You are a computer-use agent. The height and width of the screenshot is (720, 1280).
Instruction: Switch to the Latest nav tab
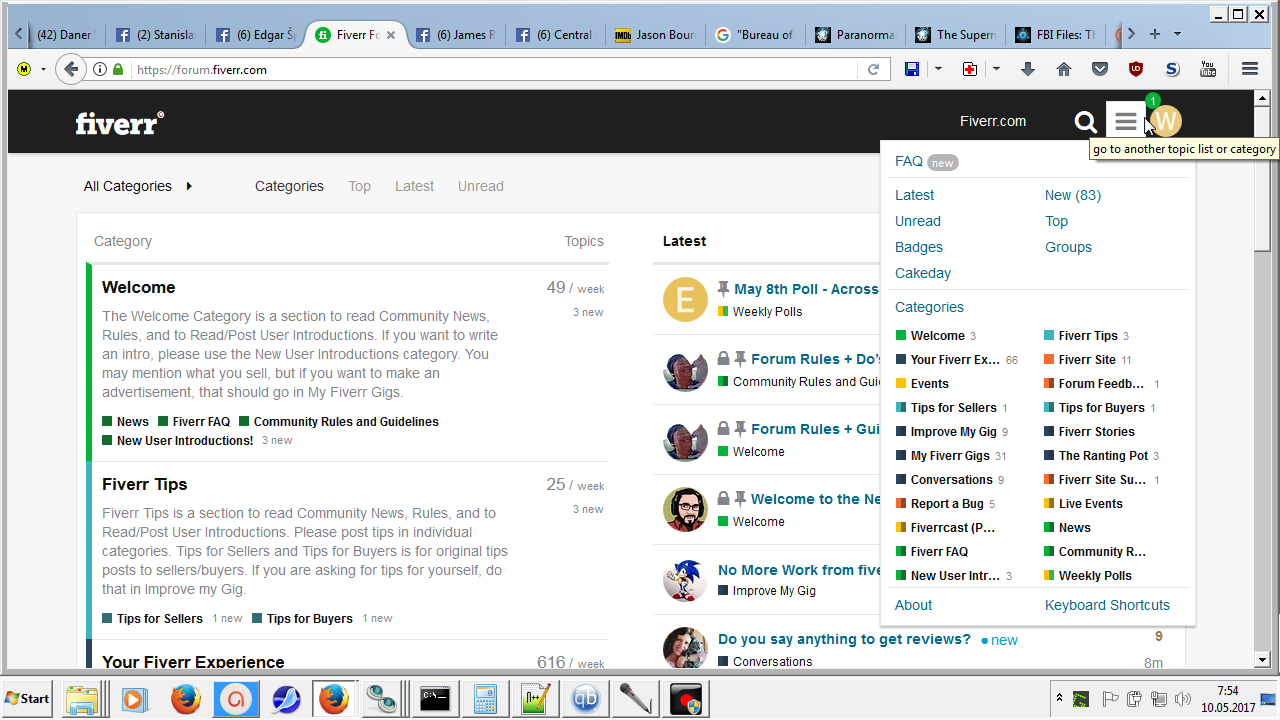point(414,186)
